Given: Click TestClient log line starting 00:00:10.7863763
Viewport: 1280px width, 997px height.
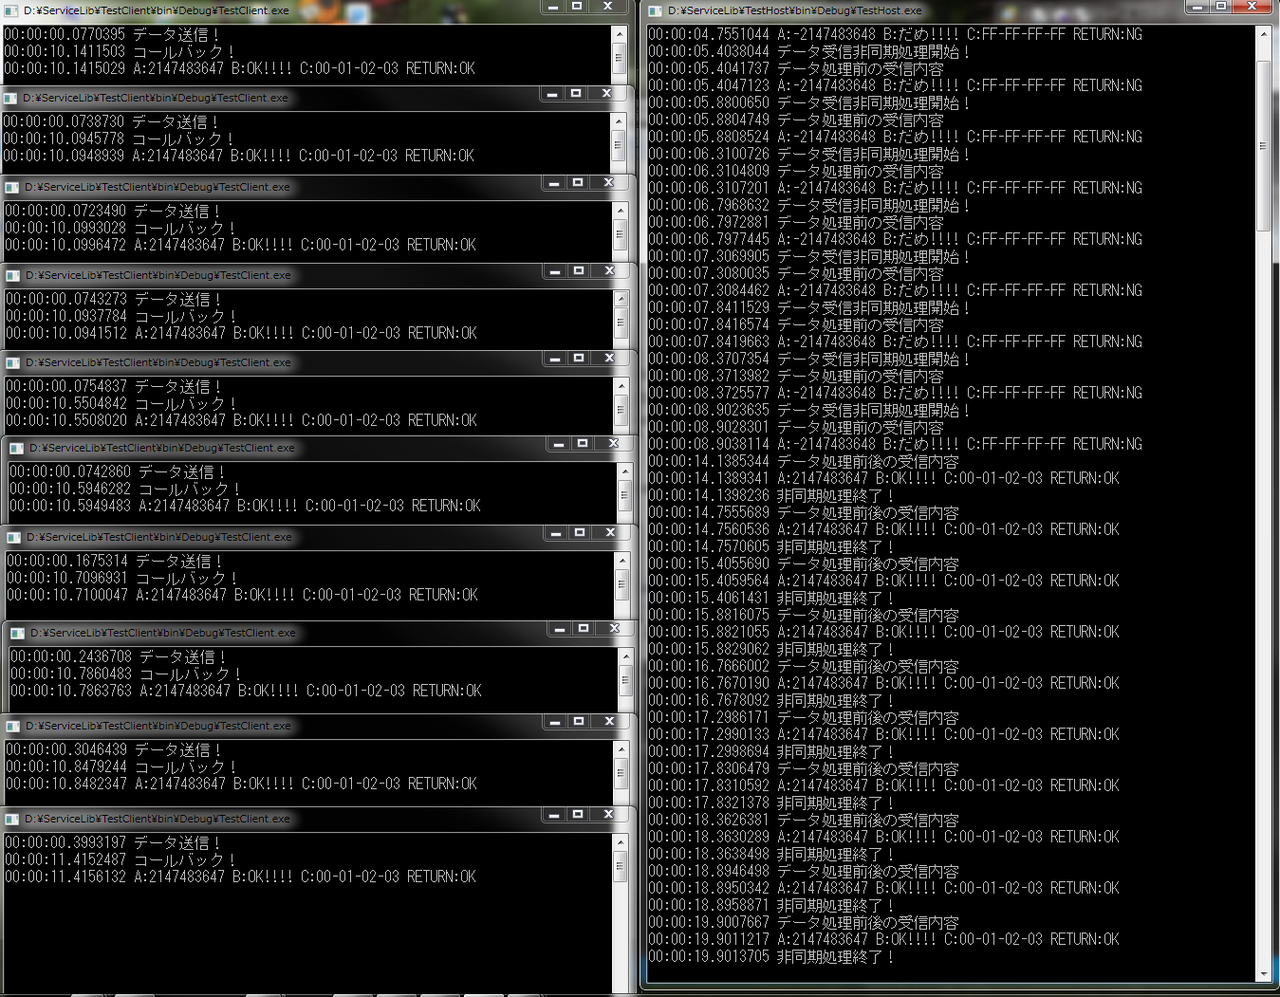Looking at the screenshot, I should [x=247, y=691].
